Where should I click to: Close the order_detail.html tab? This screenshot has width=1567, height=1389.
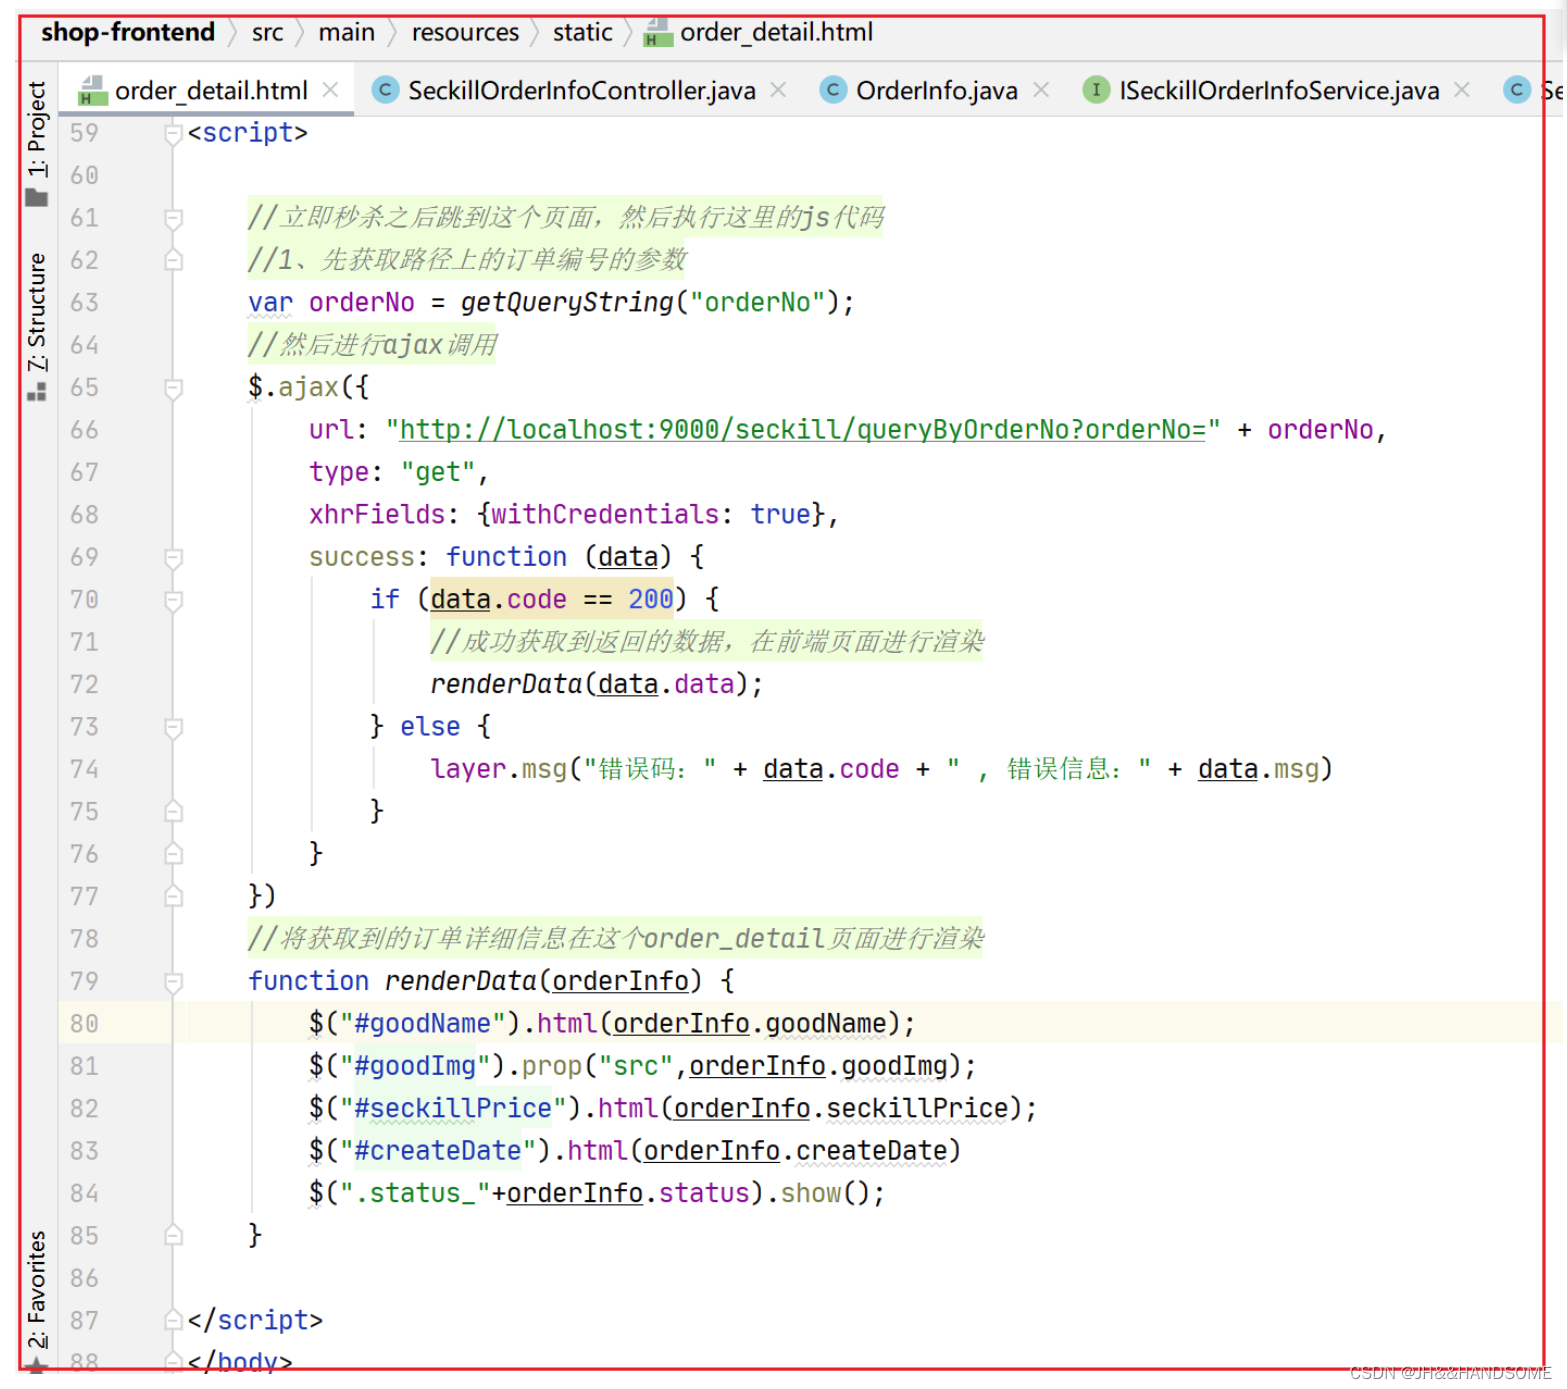point(330,90)
